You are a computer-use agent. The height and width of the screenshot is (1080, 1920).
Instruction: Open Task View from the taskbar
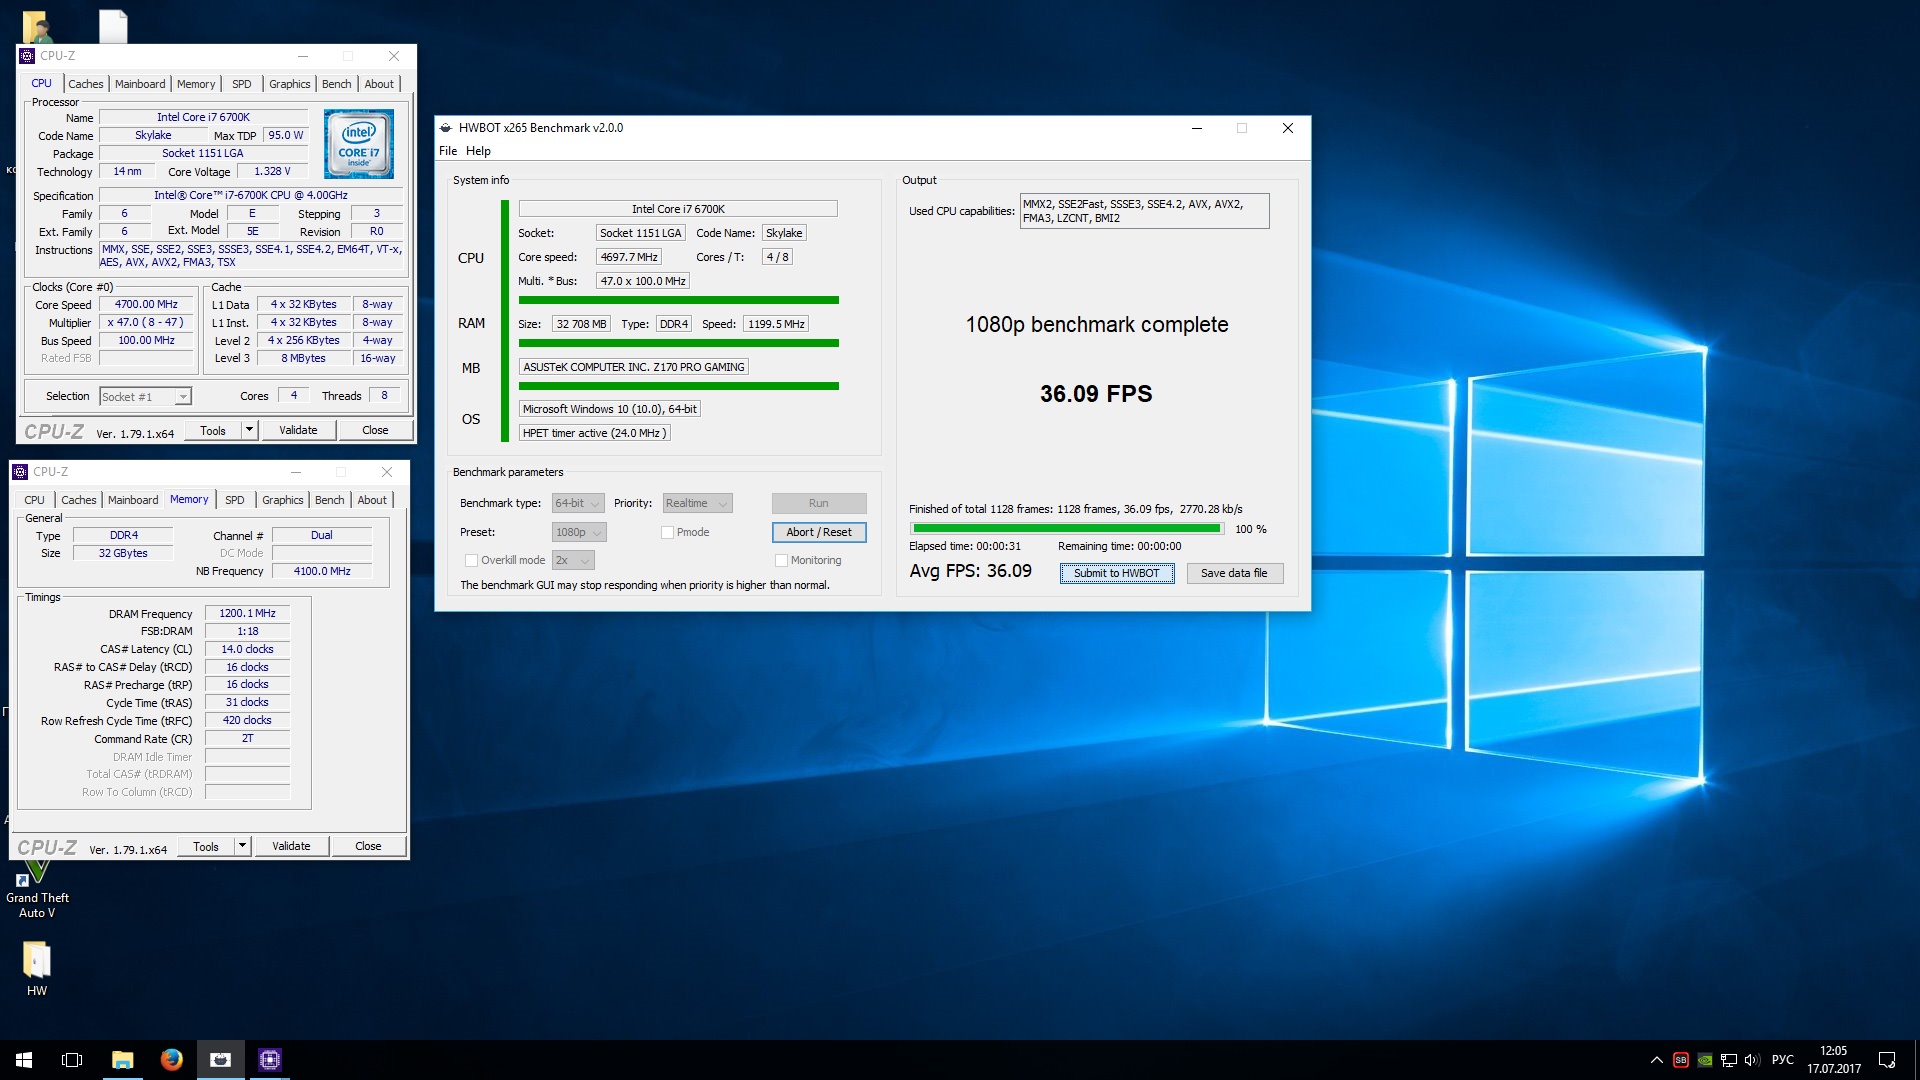click(x=72, y=1060)
